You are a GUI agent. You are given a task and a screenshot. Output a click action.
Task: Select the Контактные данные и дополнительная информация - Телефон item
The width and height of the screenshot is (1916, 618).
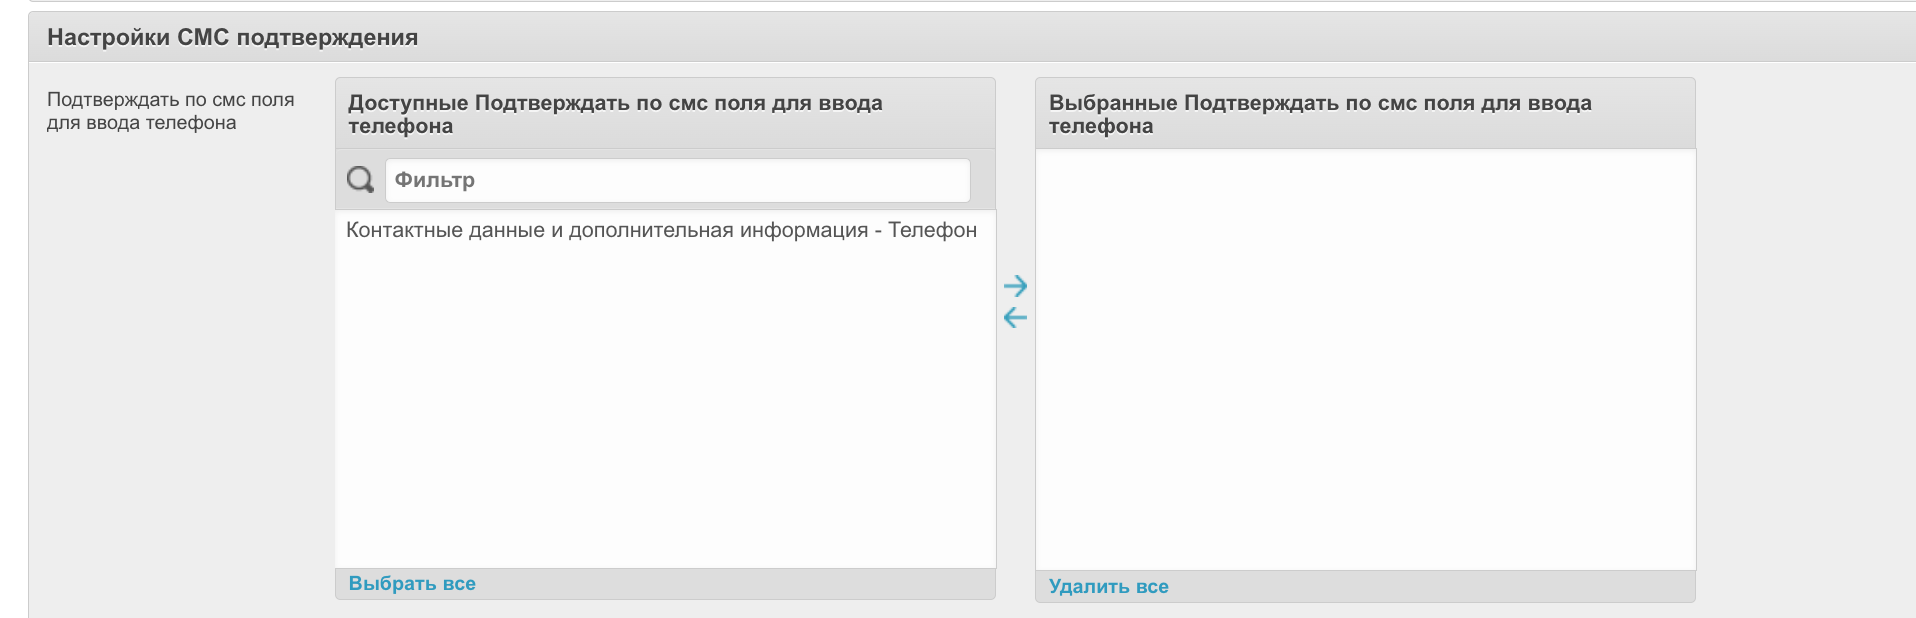tap(661, 230)
